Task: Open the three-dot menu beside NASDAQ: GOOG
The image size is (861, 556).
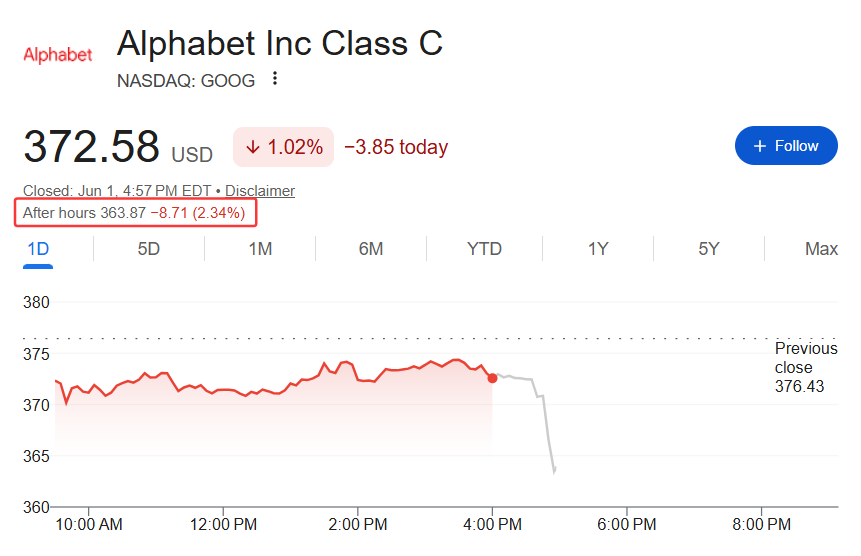Action: [x=275, y=78]
